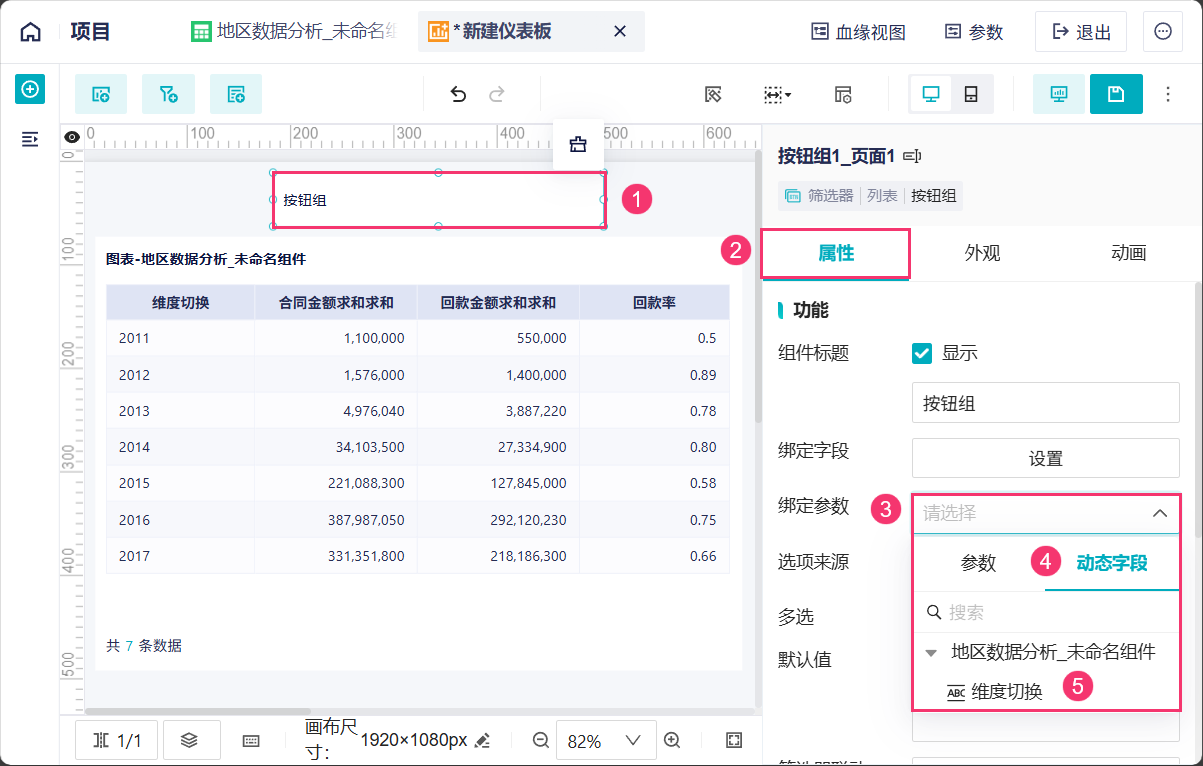Switch to the 参数 tab in dropdown
The height and width of the screenshot is (766, 1203).
click(979, 563)
